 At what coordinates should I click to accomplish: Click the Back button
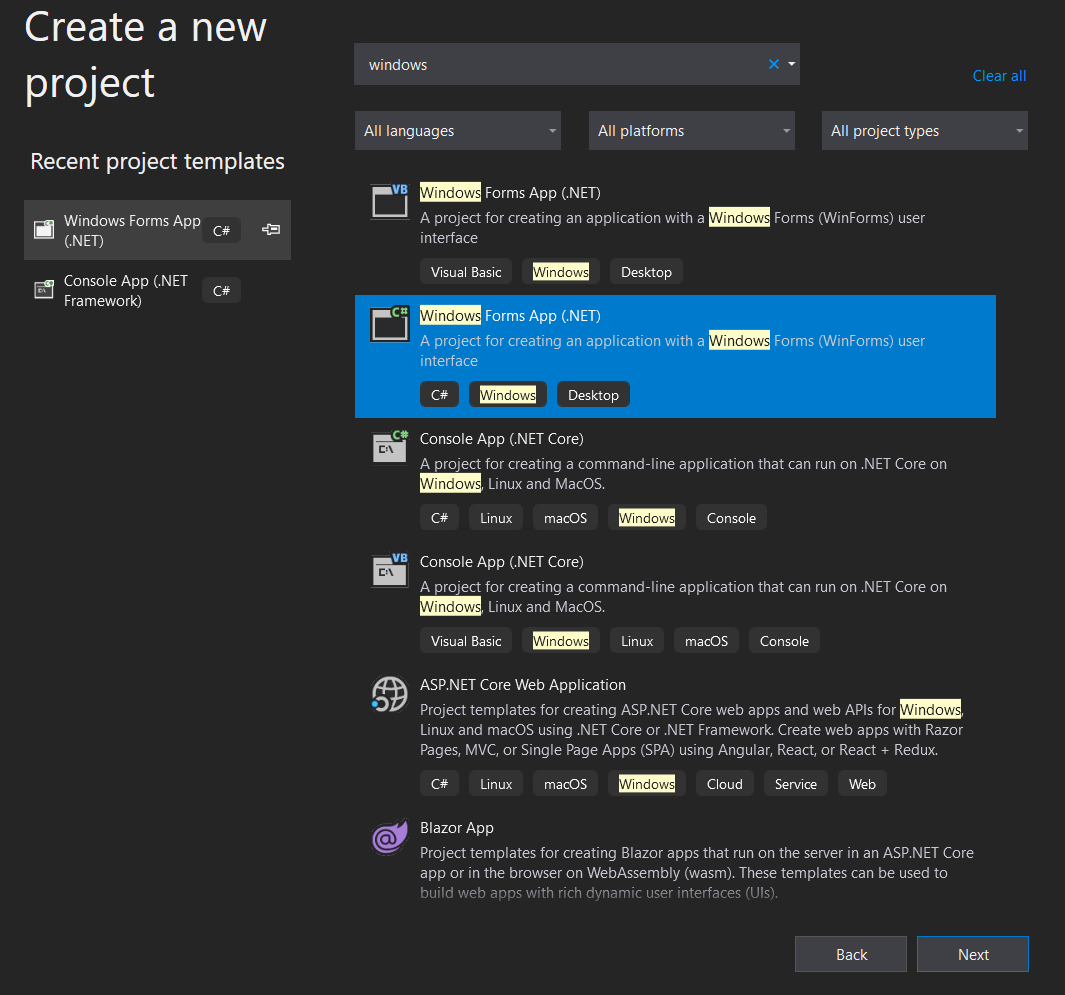point(851,954)
